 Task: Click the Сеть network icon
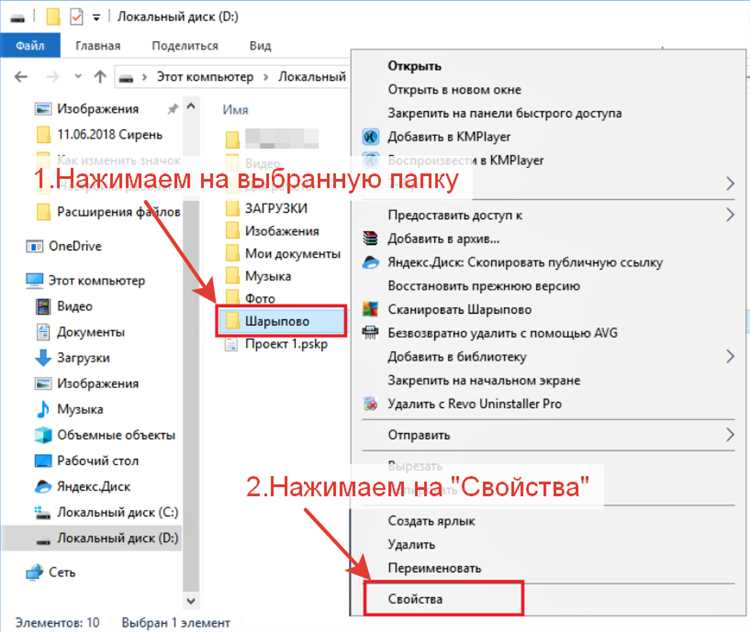pos(34,572)
